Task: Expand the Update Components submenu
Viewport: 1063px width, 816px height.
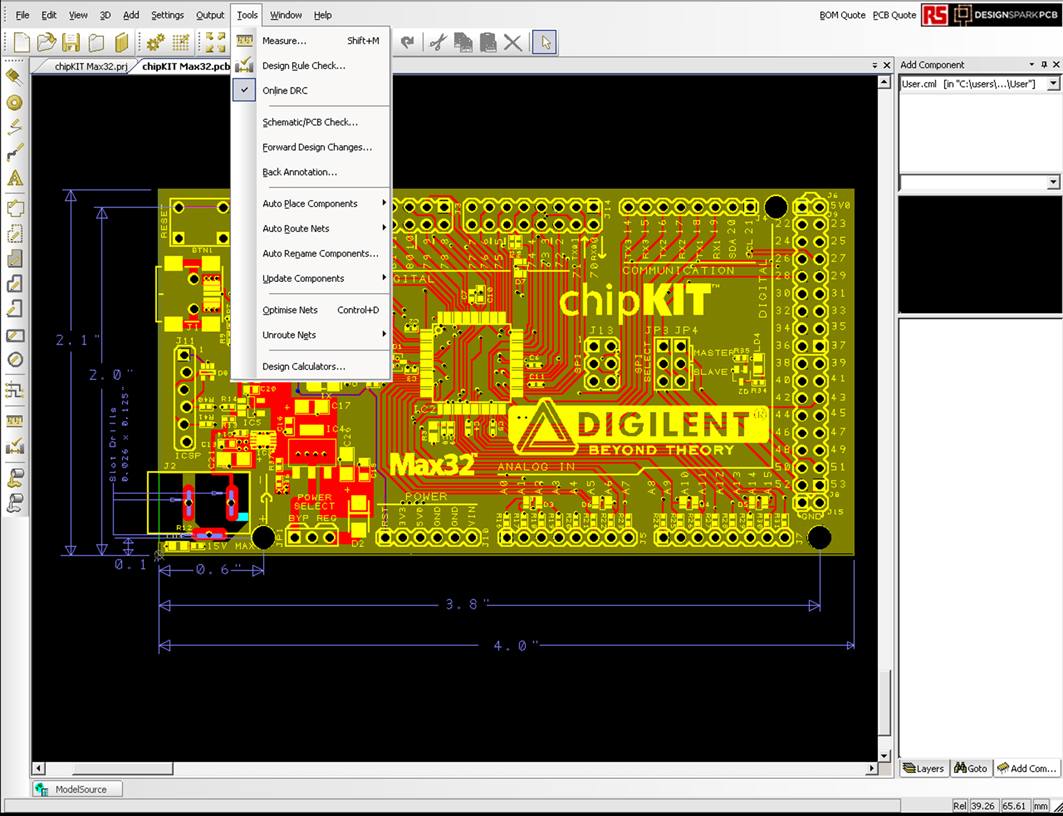Action: pyautogui.click(x=311, y=279)
